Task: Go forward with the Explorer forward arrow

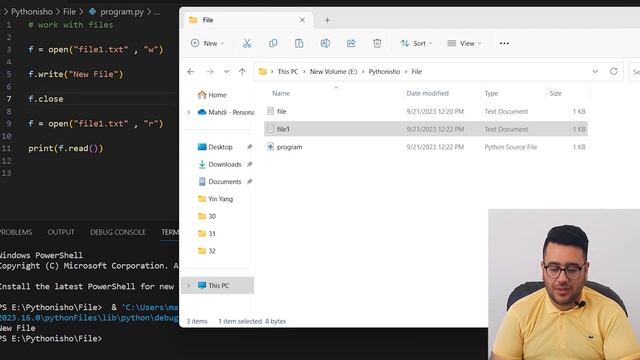Action: click(x=210, y=72)
